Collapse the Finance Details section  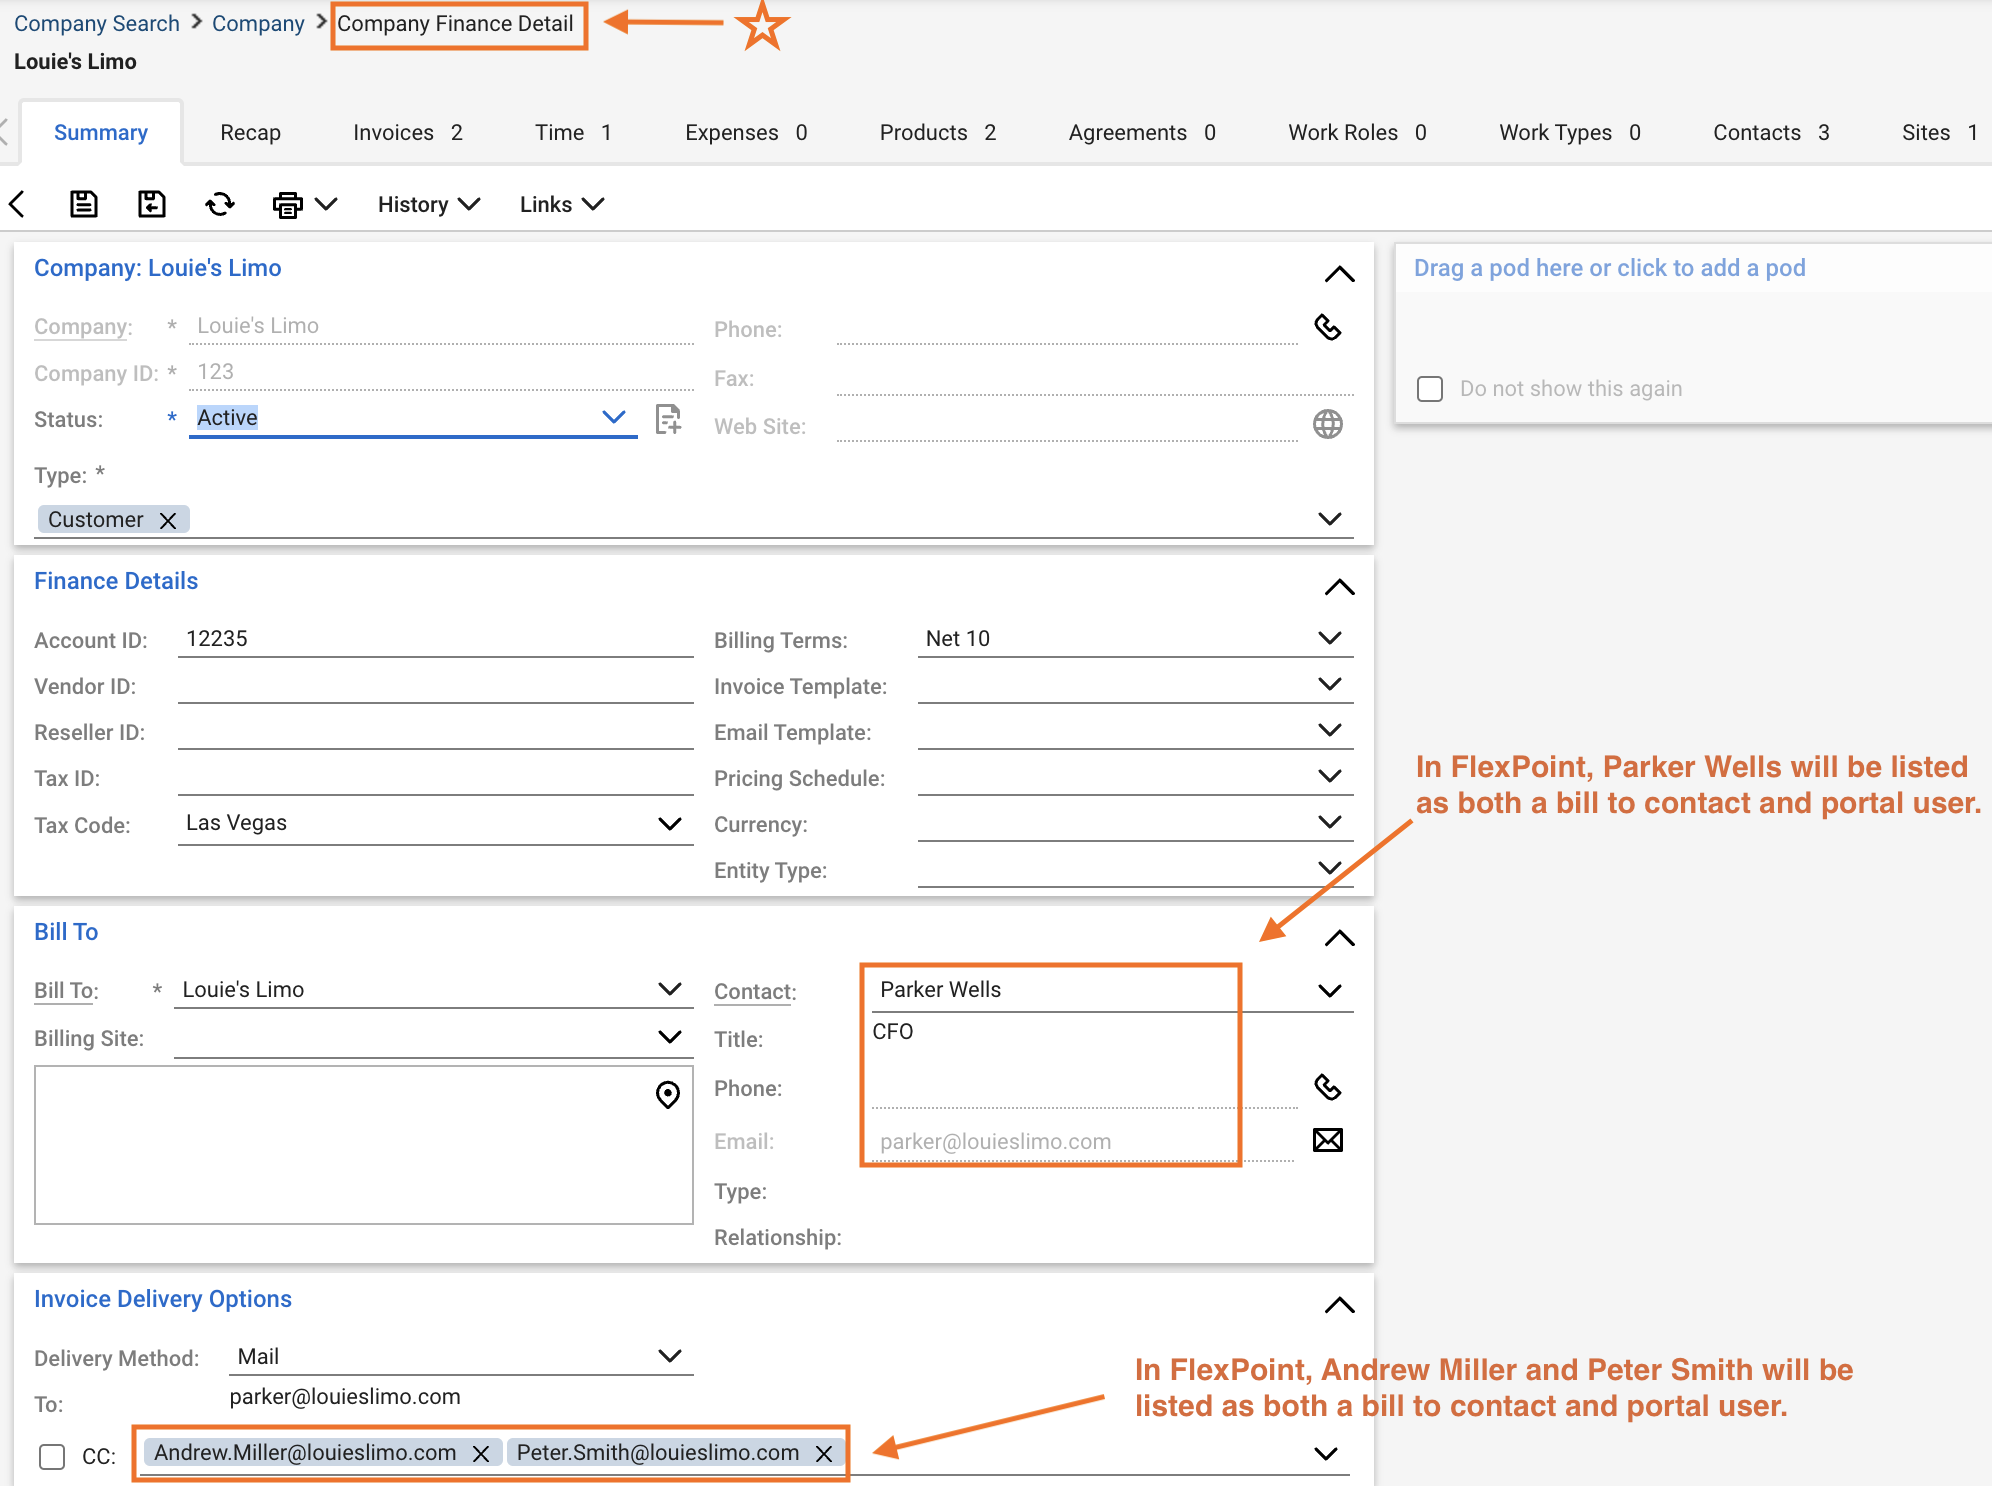click(x=1340, y=587)
